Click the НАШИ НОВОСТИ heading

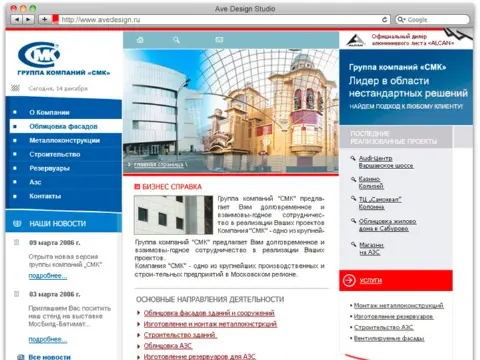point(57,224)
